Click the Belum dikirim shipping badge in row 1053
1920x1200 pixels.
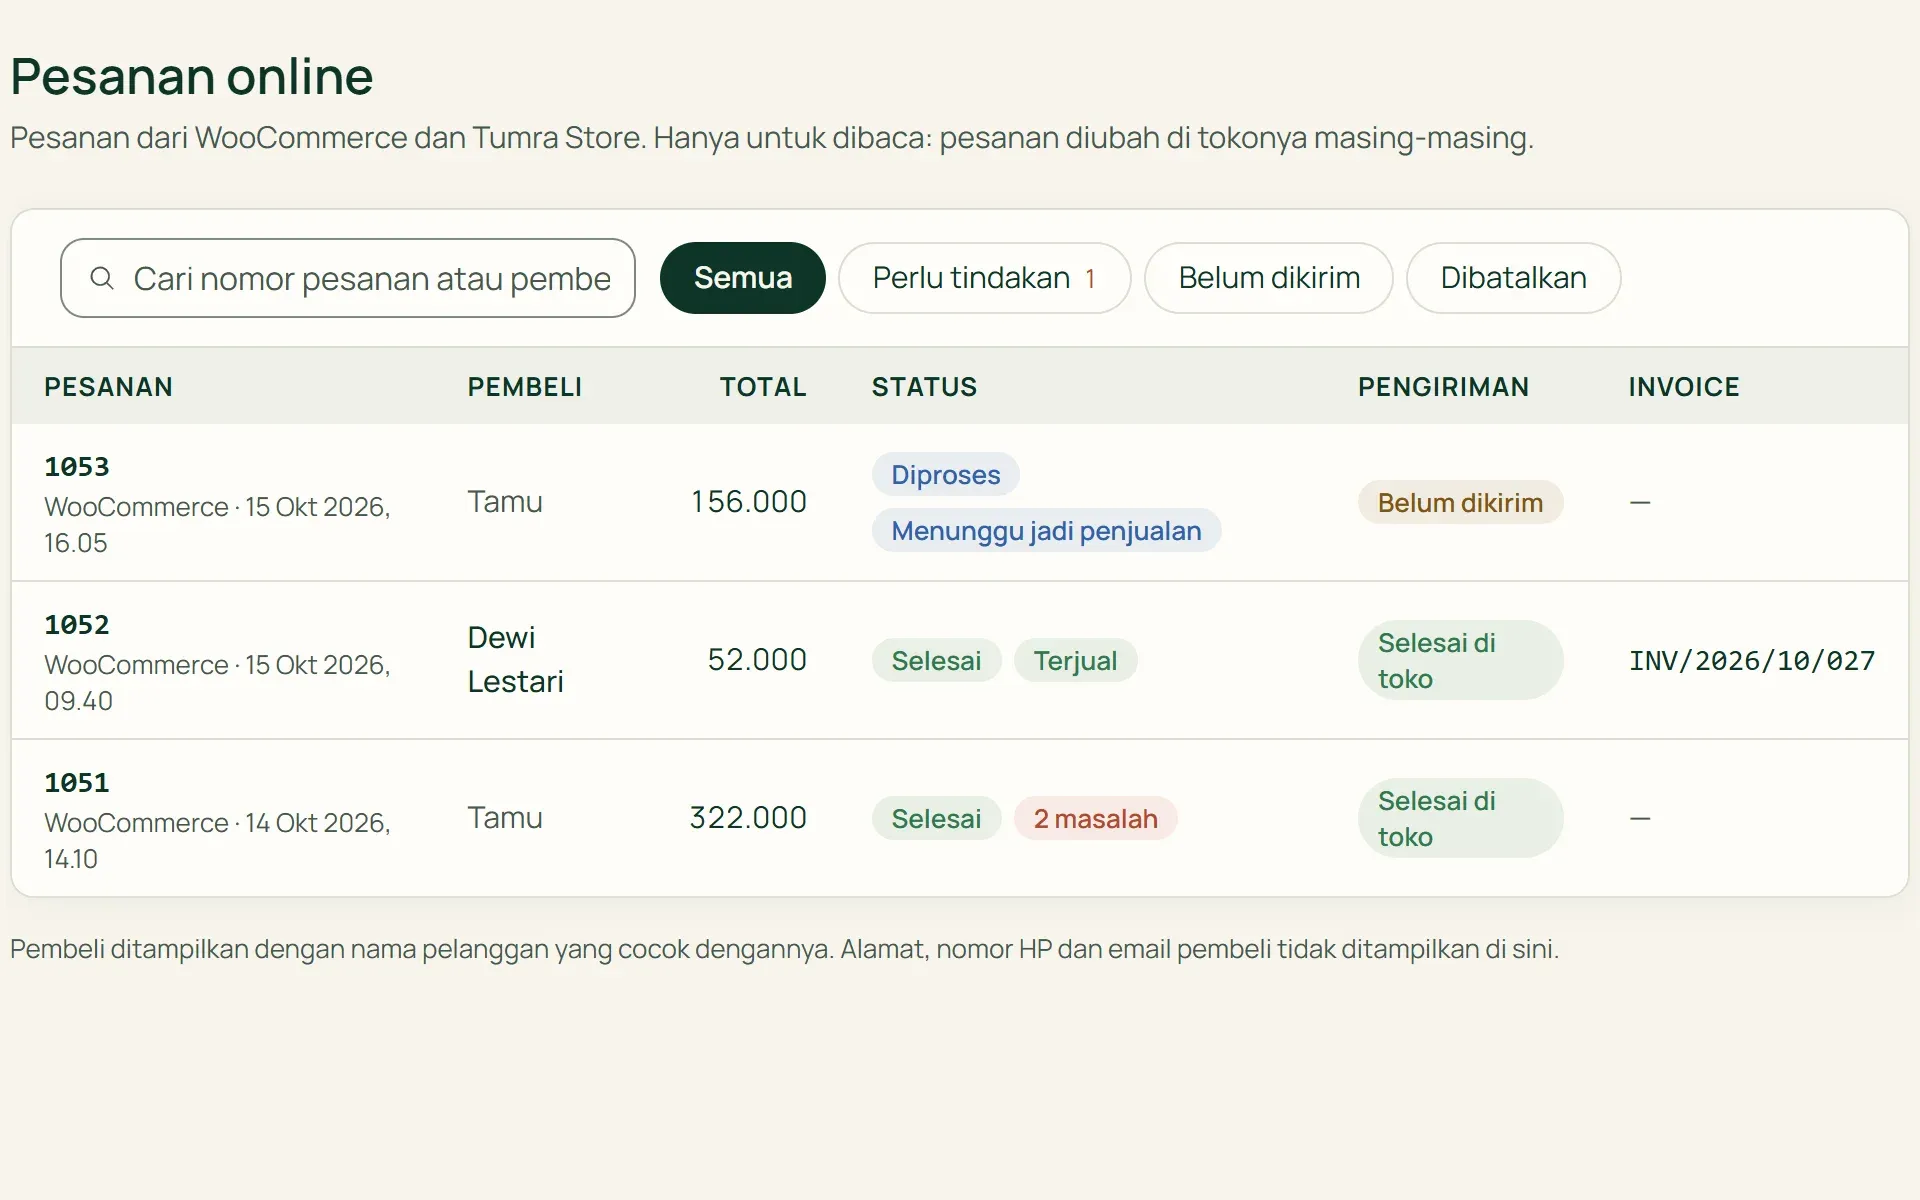[x=1460, y=503]
